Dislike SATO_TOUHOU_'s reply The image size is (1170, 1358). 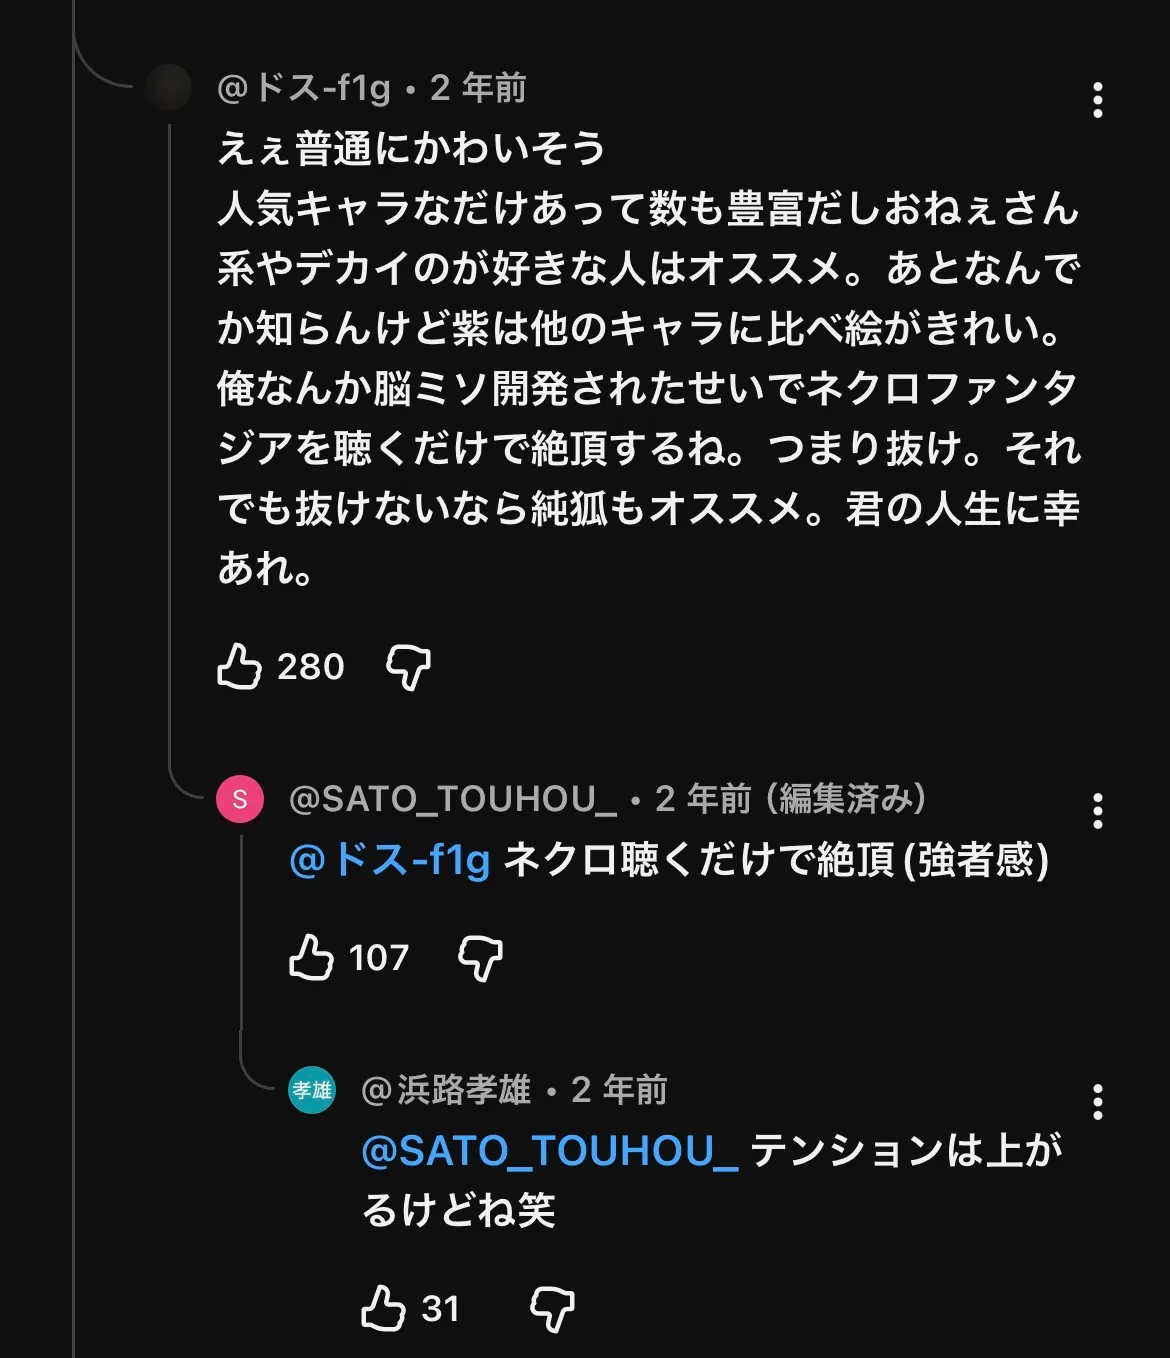pos(480,958)
